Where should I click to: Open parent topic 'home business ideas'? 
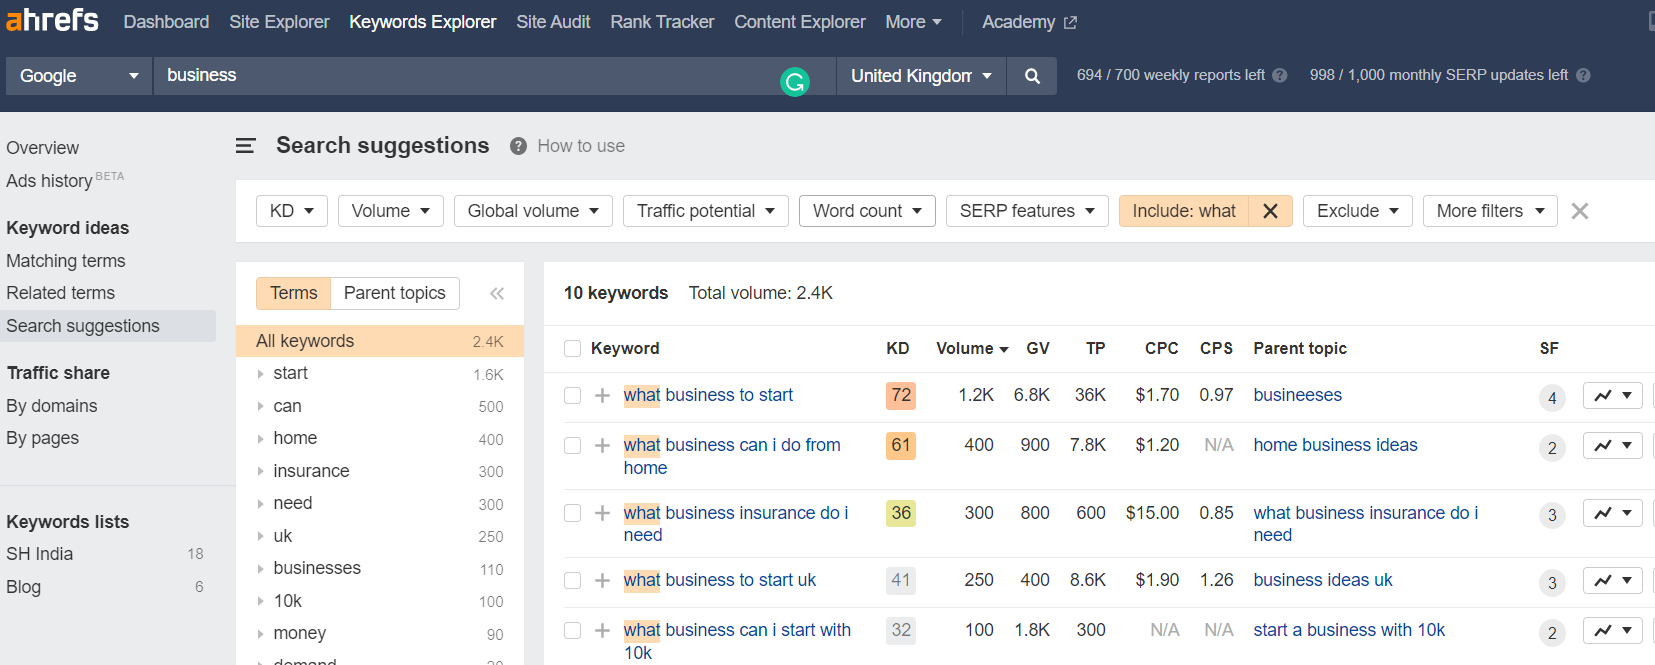tap(1335, 445)
